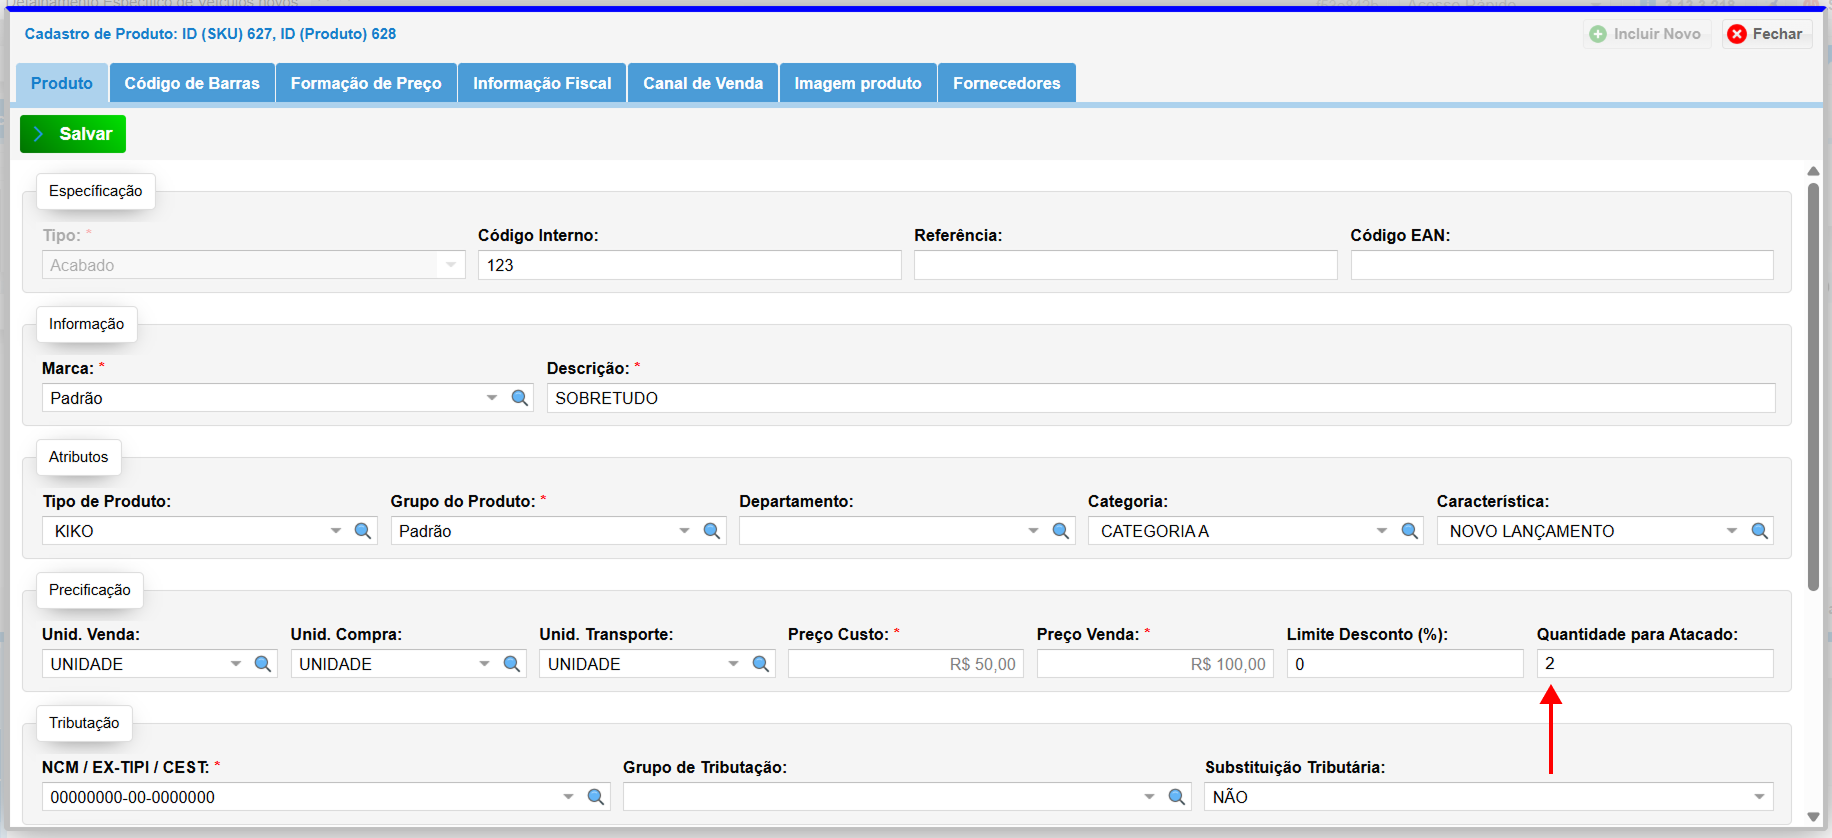Image resolution: width=1832 pixels, height=838 pixels.
Task: Click the Fechar button
Action: click(x=1766, y=34)
